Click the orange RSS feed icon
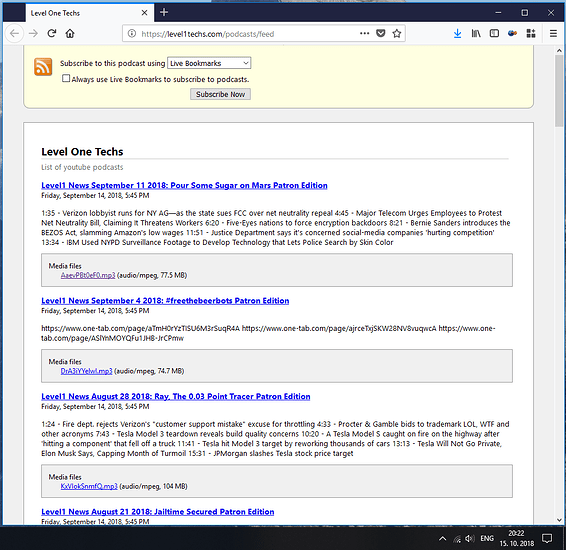Viewport: 566px width, 550px height. pyautogui.click(x=43, y=67)
